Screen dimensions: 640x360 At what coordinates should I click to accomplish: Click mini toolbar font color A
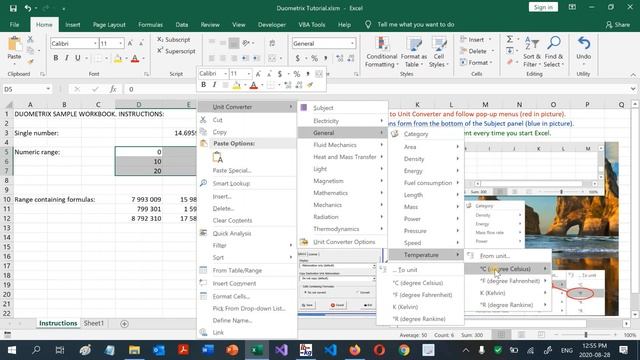pos(253,85)
